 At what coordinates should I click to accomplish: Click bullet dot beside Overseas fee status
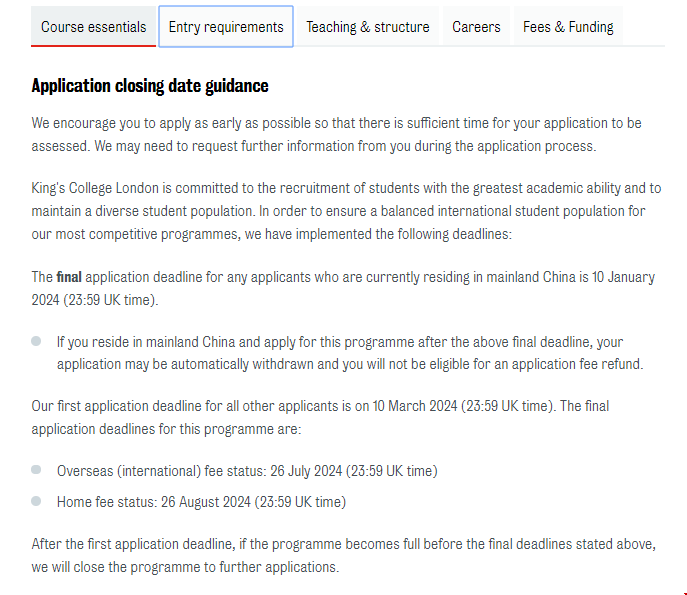[x=36, y=470]
